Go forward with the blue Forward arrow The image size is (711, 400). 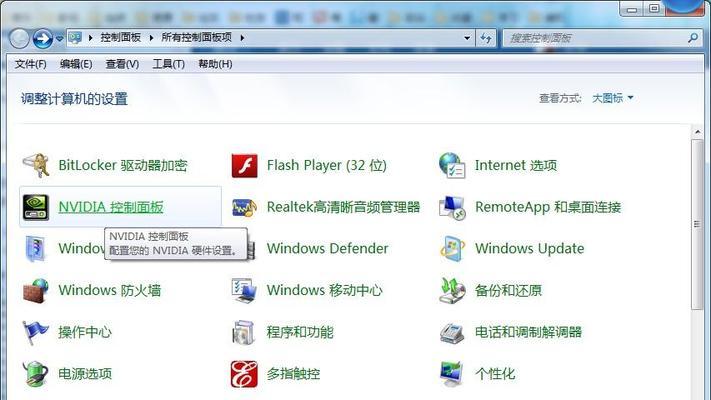click(x=43, y=39)
